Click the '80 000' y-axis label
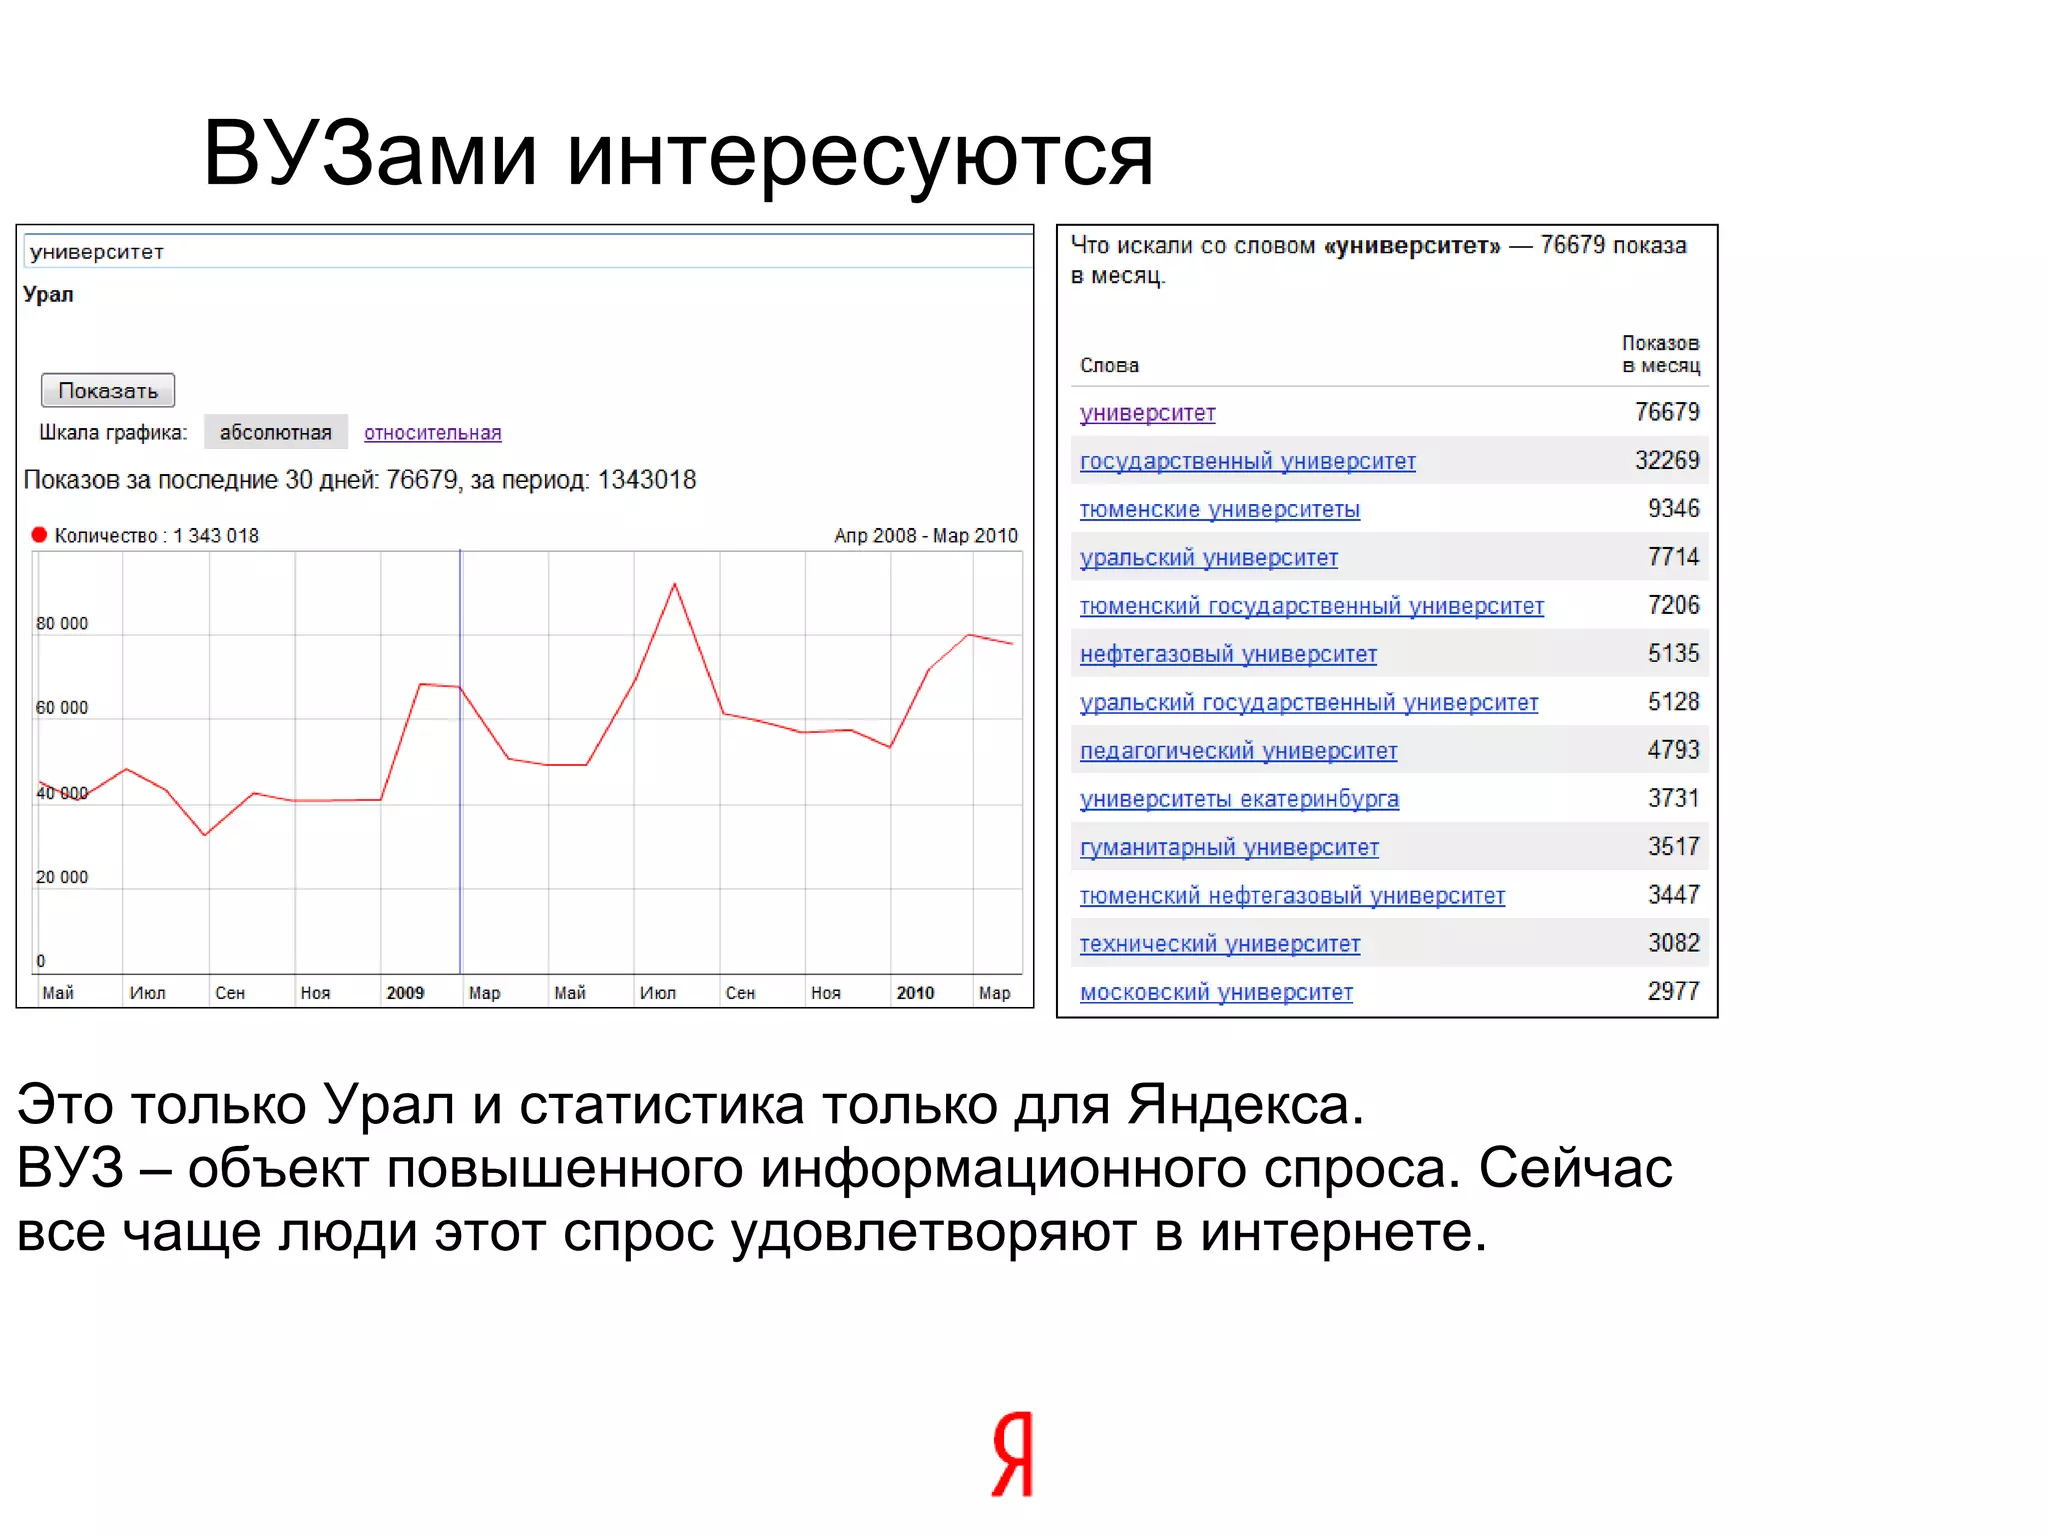This screenshot has height=1536, width=2048. (x=62, y=623)
